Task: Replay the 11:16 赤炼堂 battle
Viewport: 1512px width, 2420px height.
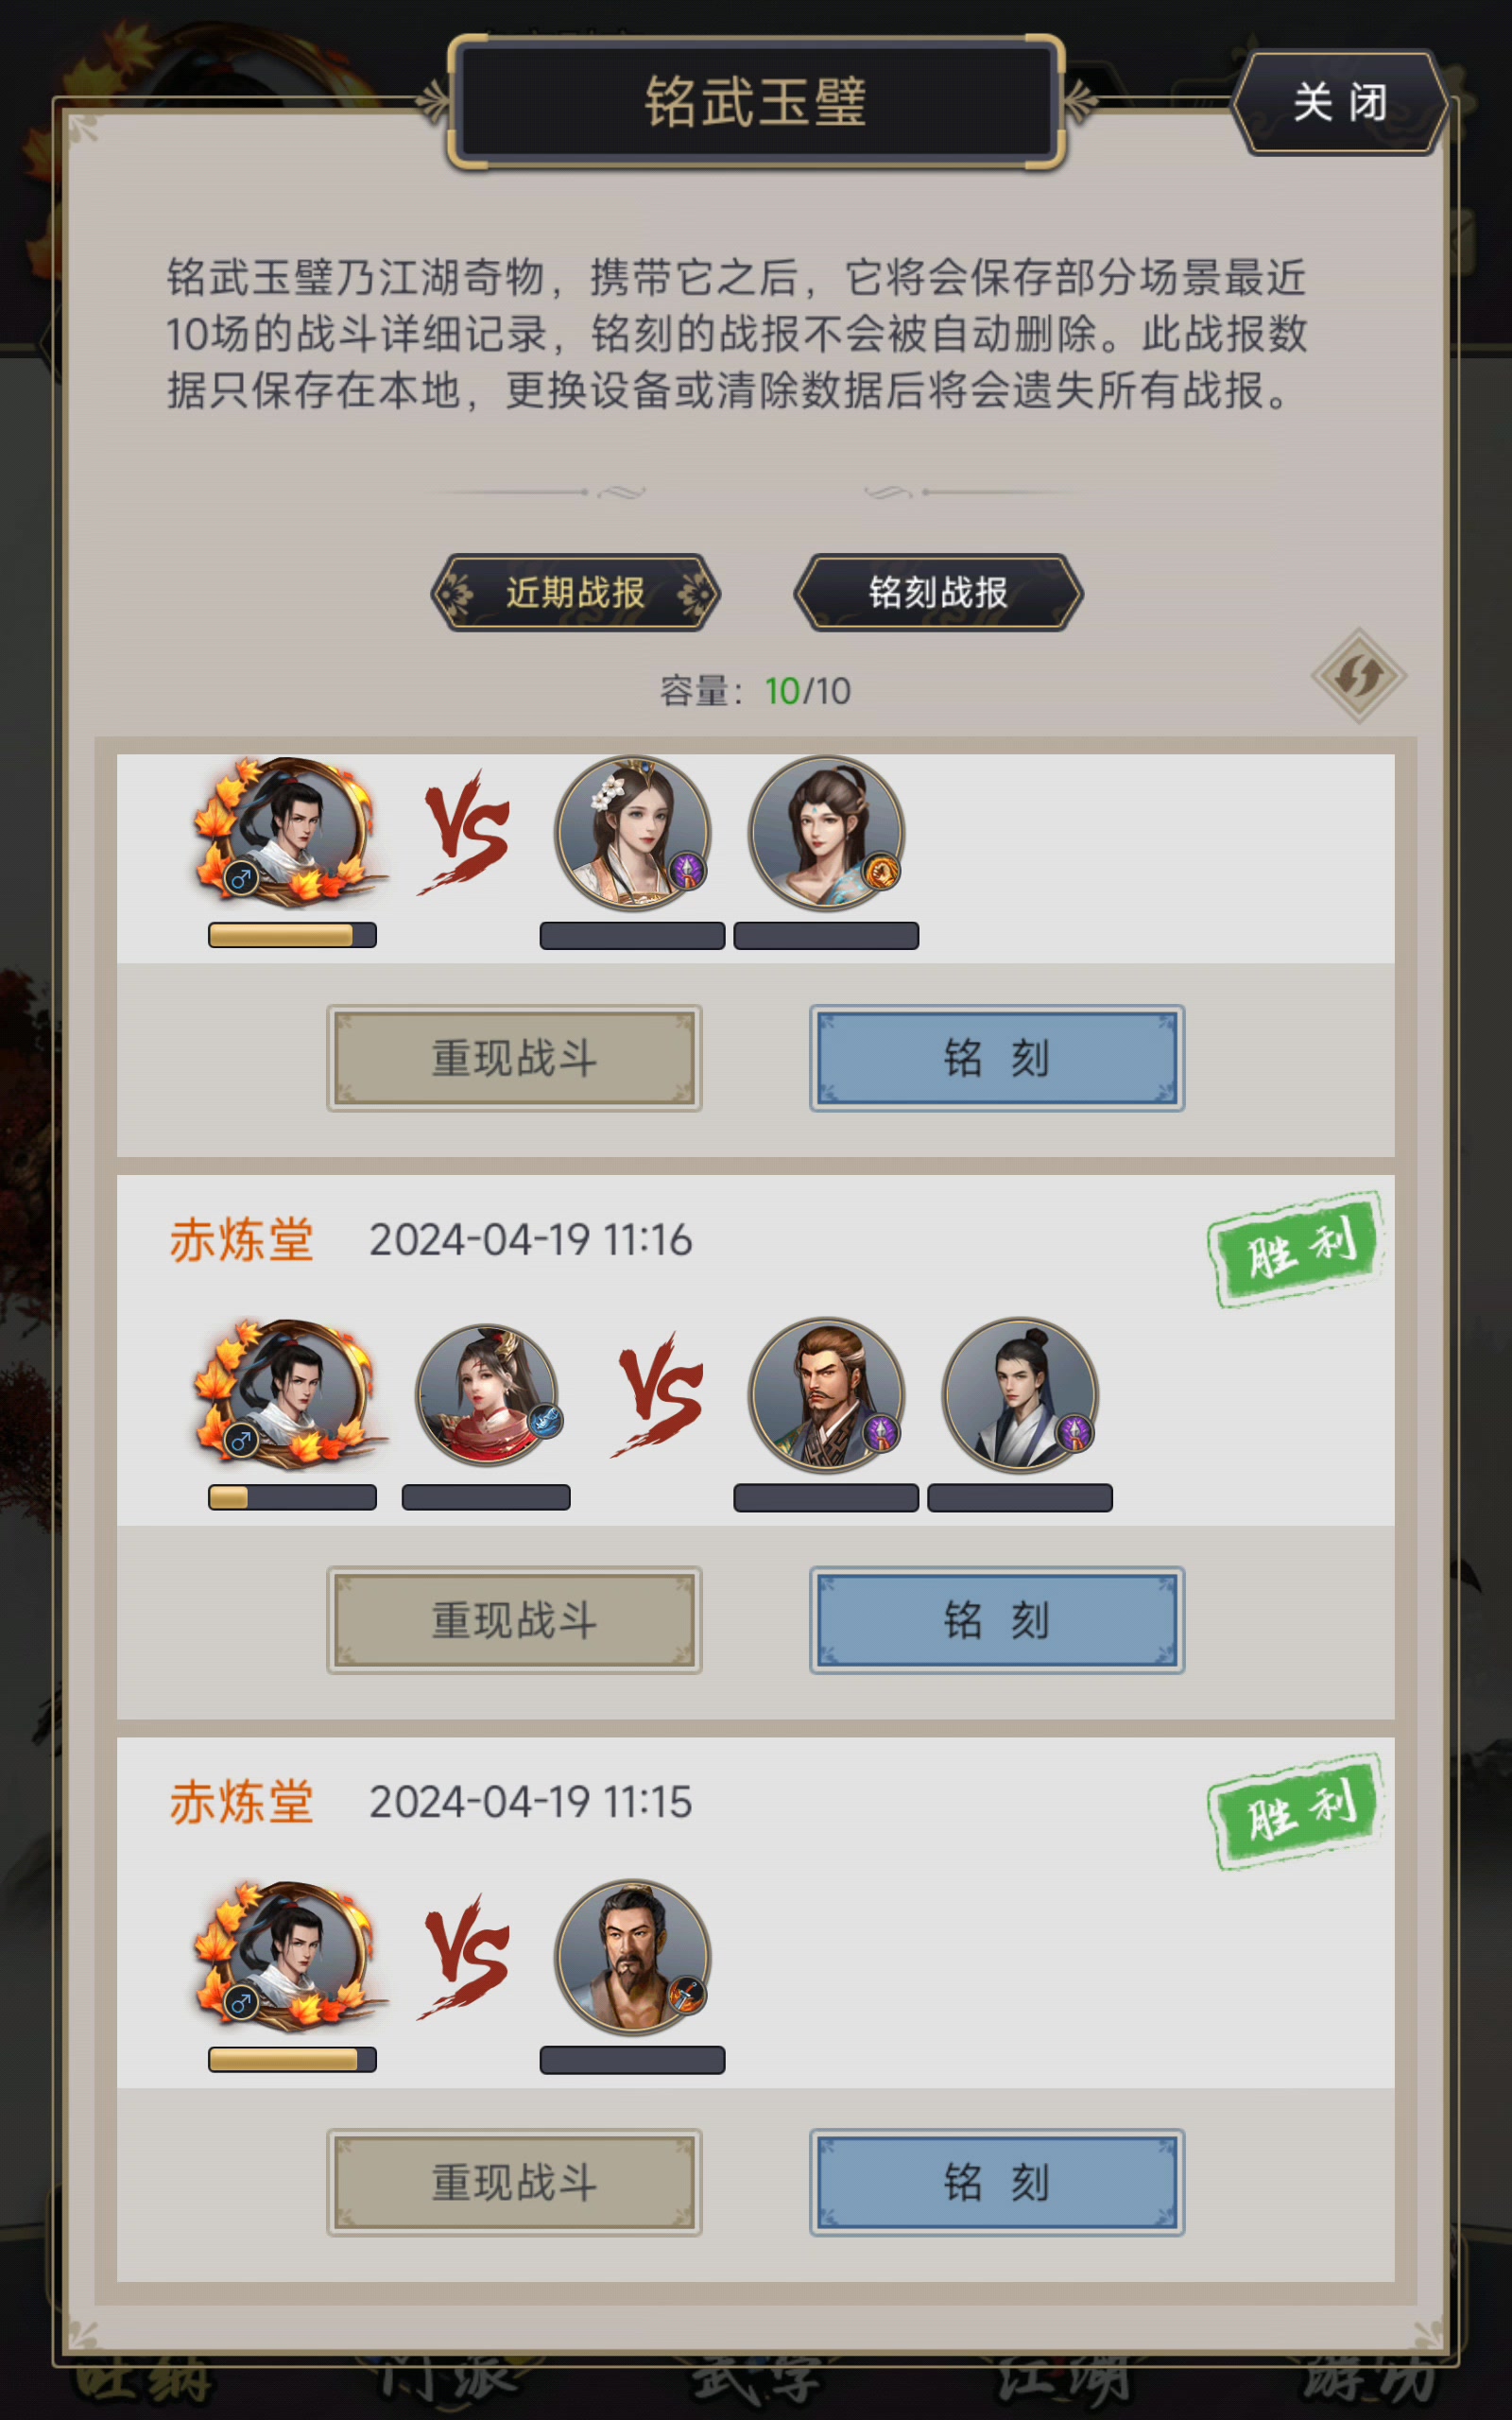Action: [514, 1620]
